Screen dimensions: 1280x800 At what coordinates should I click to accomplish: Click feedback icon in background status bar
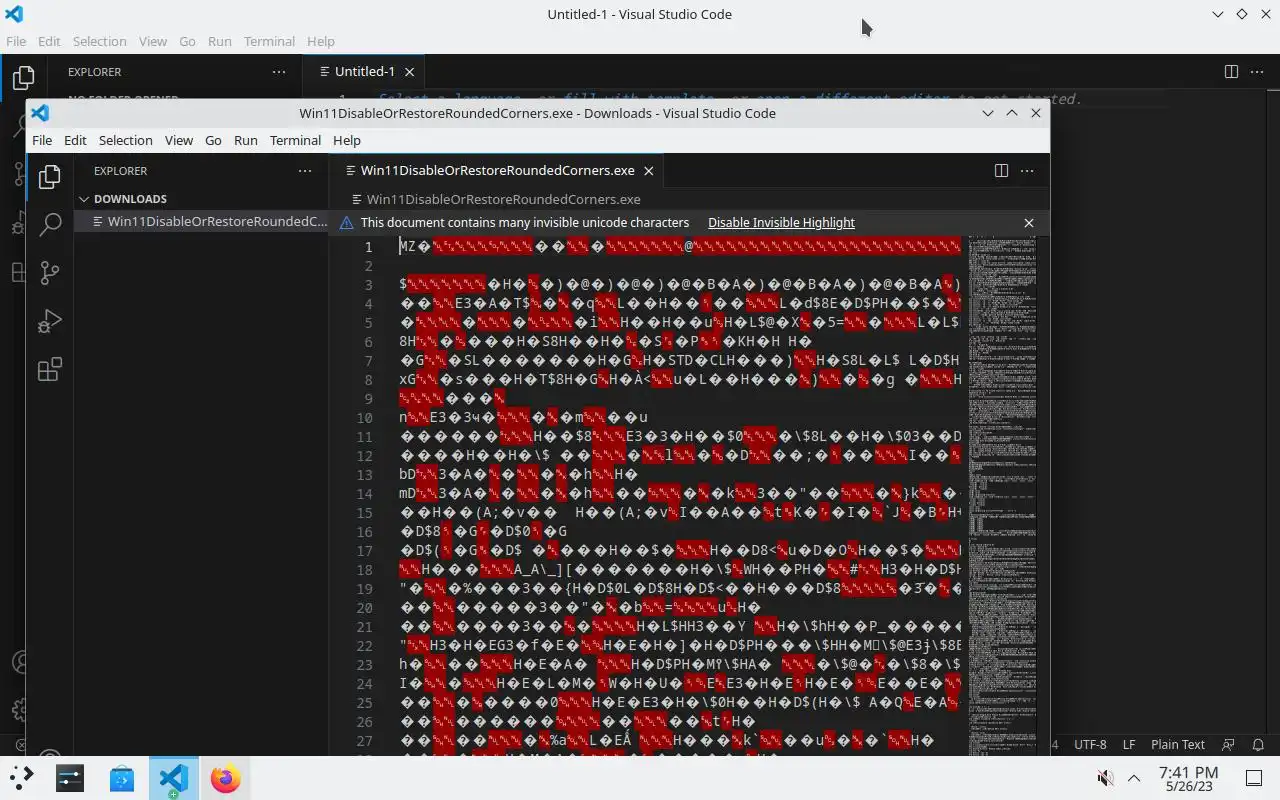(x=1229, y=745)
